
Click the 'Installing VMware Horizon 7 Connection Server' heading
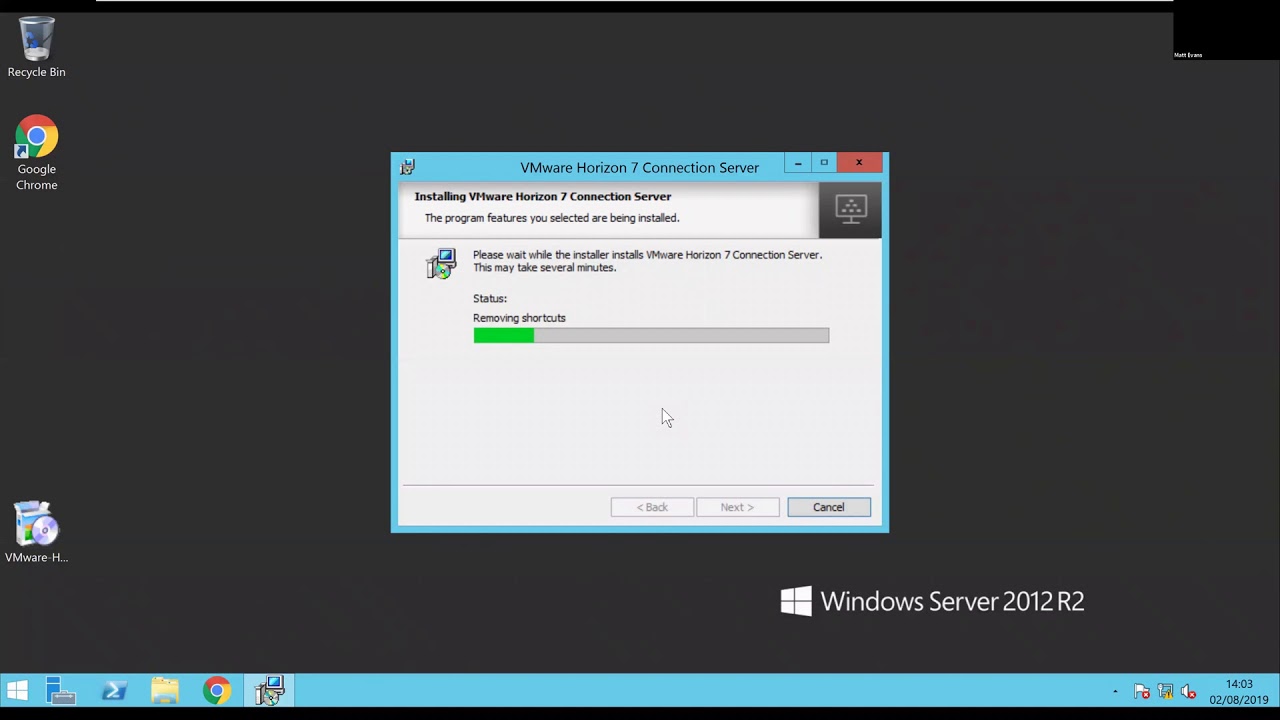(x=543, y=196)
